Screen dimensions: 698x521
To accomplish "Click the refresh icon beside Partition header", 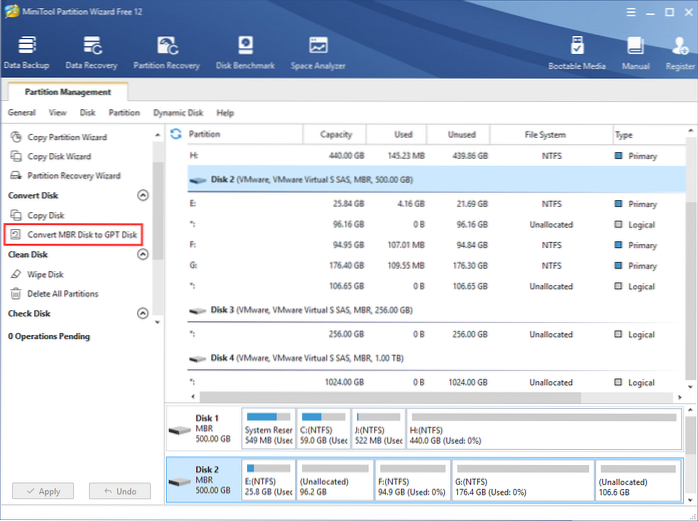I will point(176,134).
